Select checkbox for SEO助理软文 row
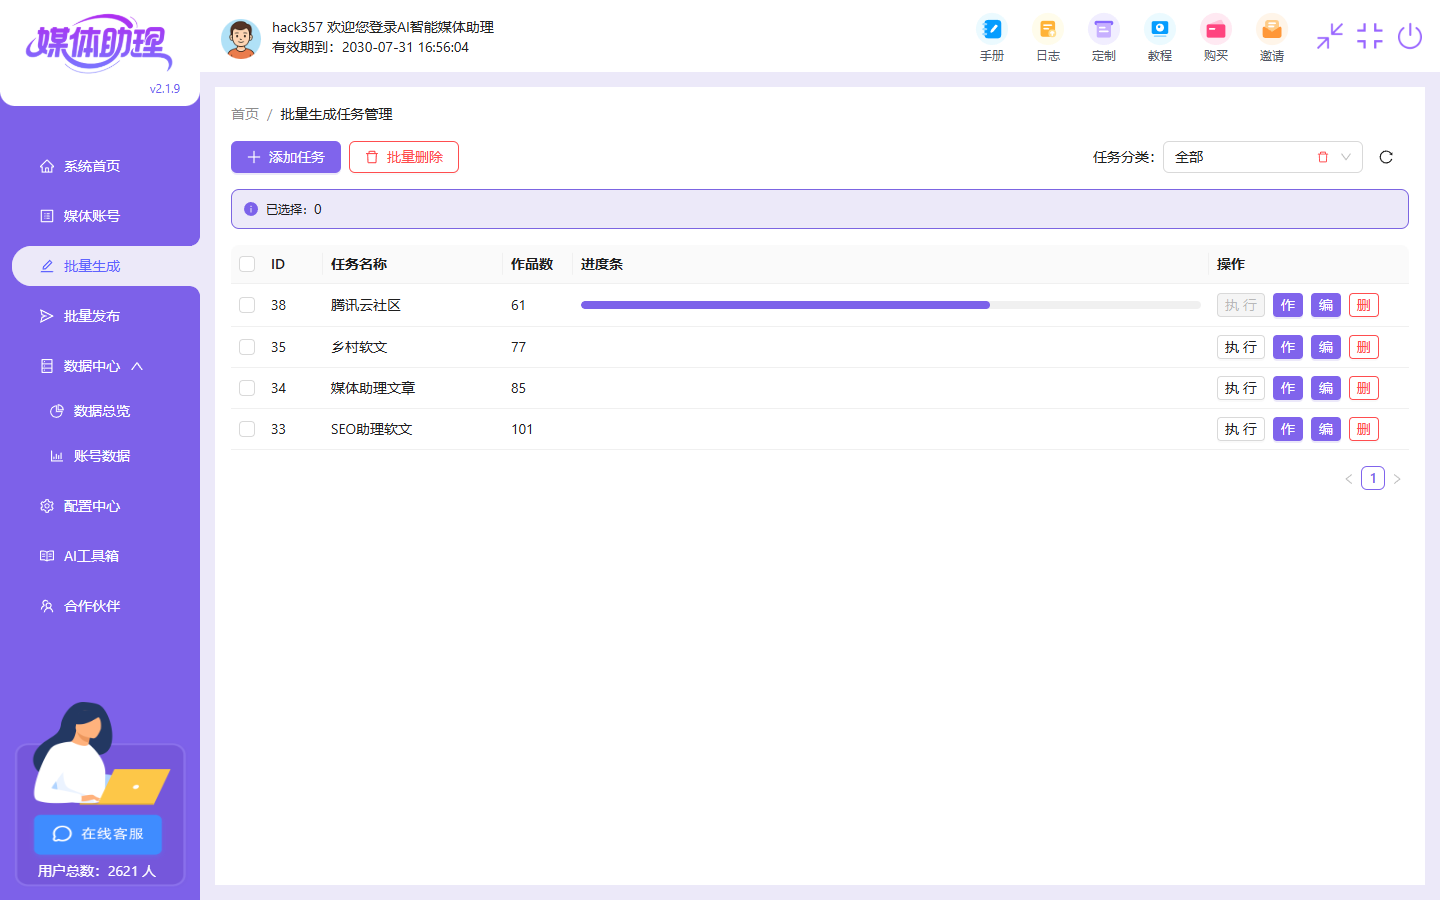Screen dimensions: 1440x900 247,429
